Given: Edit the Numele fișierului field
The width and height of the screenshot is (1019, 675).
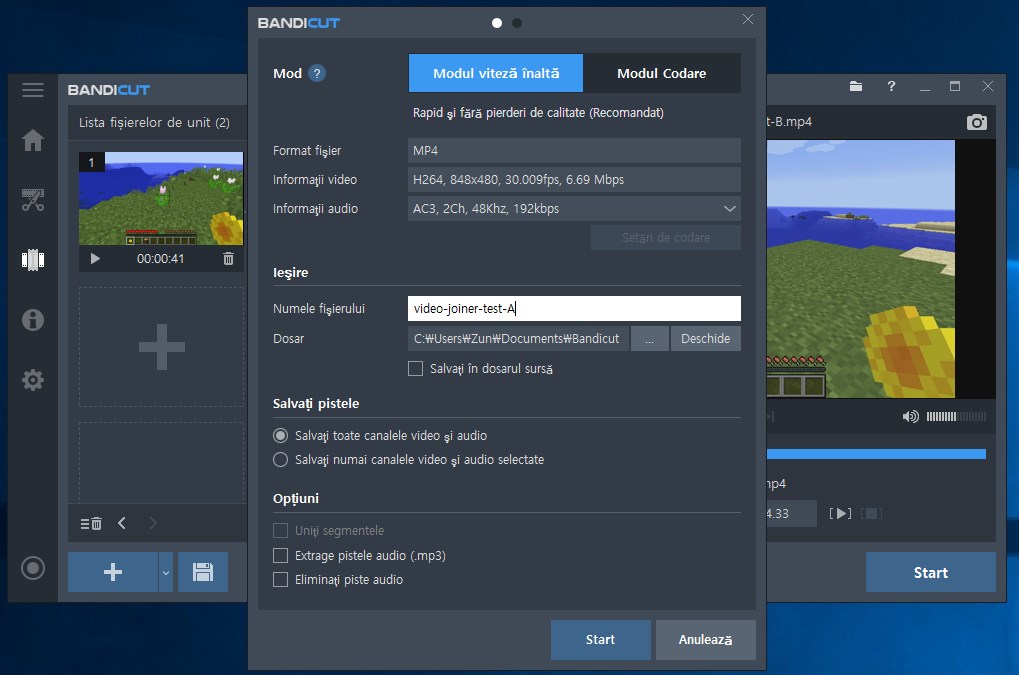Looking at the screenshot, I should pyautogui.click(x=574, y=309).
